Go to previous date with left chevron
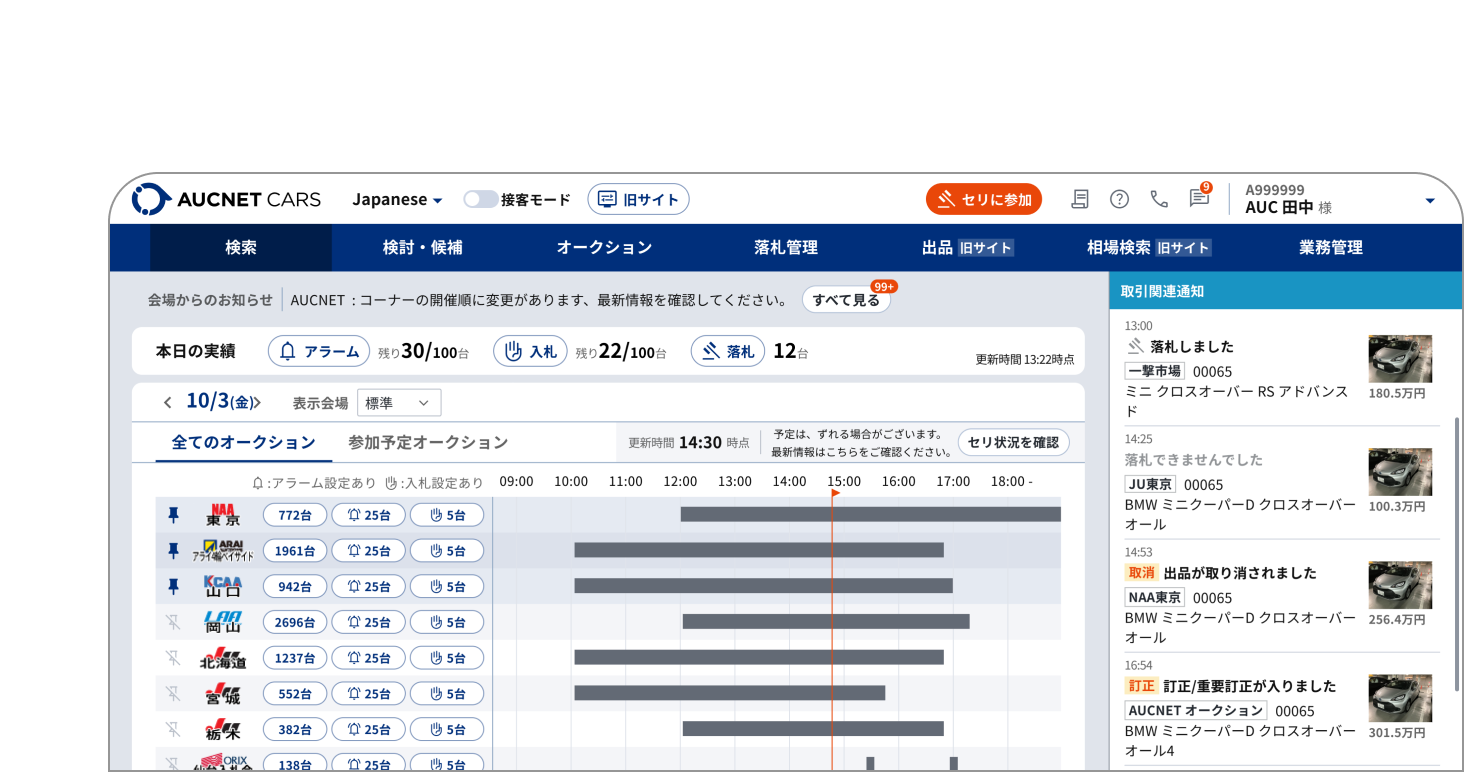1464x772 pixels. pyautogui.click(x=167, y=403)
